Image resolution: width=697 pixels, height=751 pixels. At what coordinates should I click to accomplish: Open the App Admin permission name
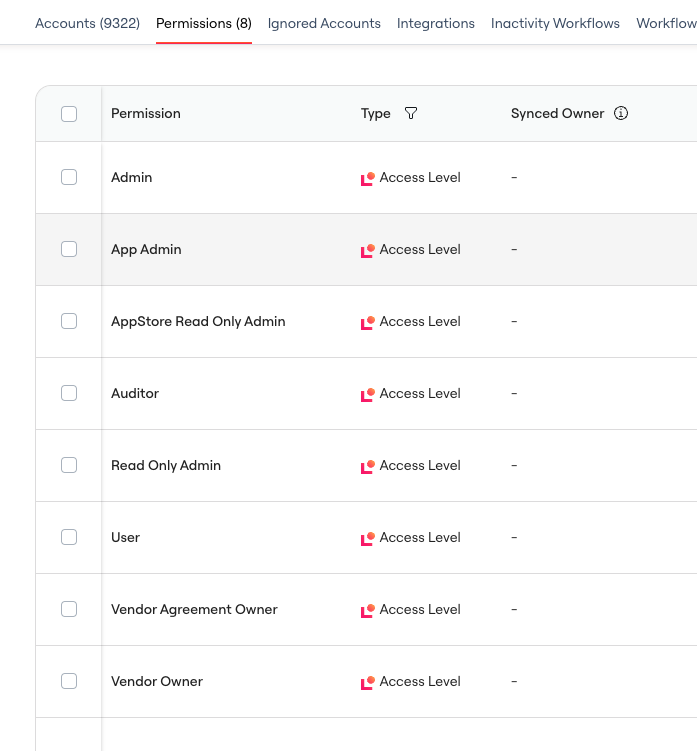(x=146, y=250)
